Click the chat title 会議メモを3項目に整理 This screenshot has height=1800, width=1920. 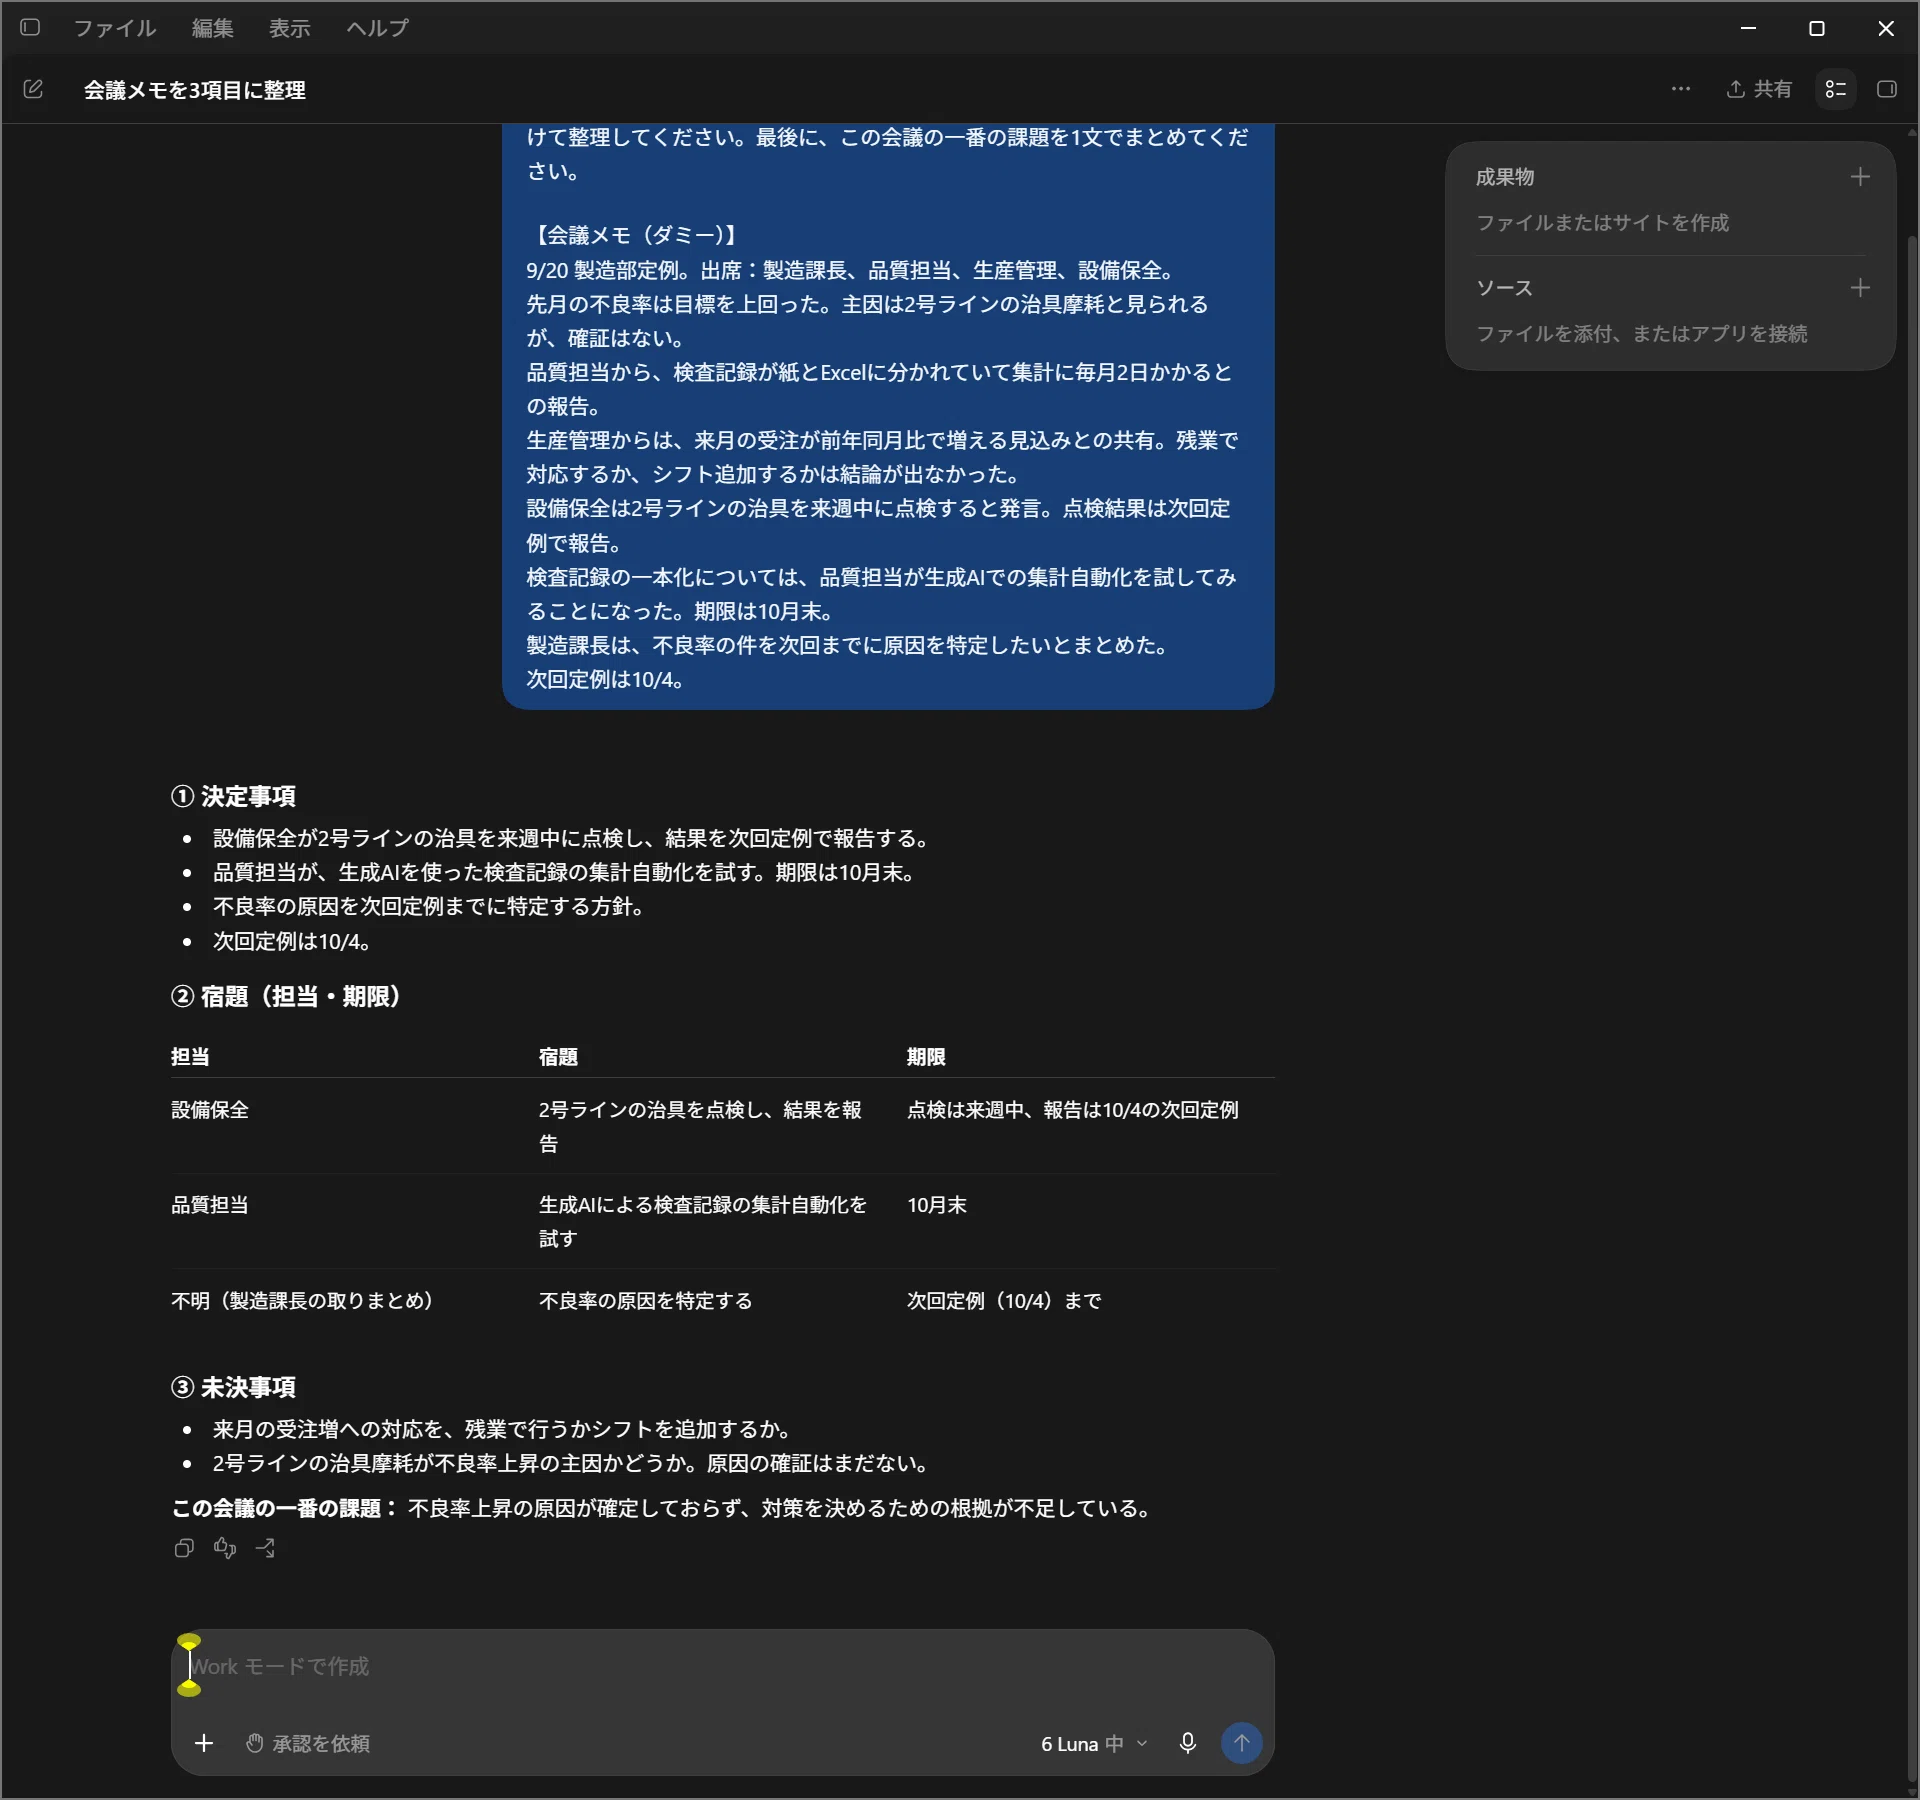(x=195, y=90)
